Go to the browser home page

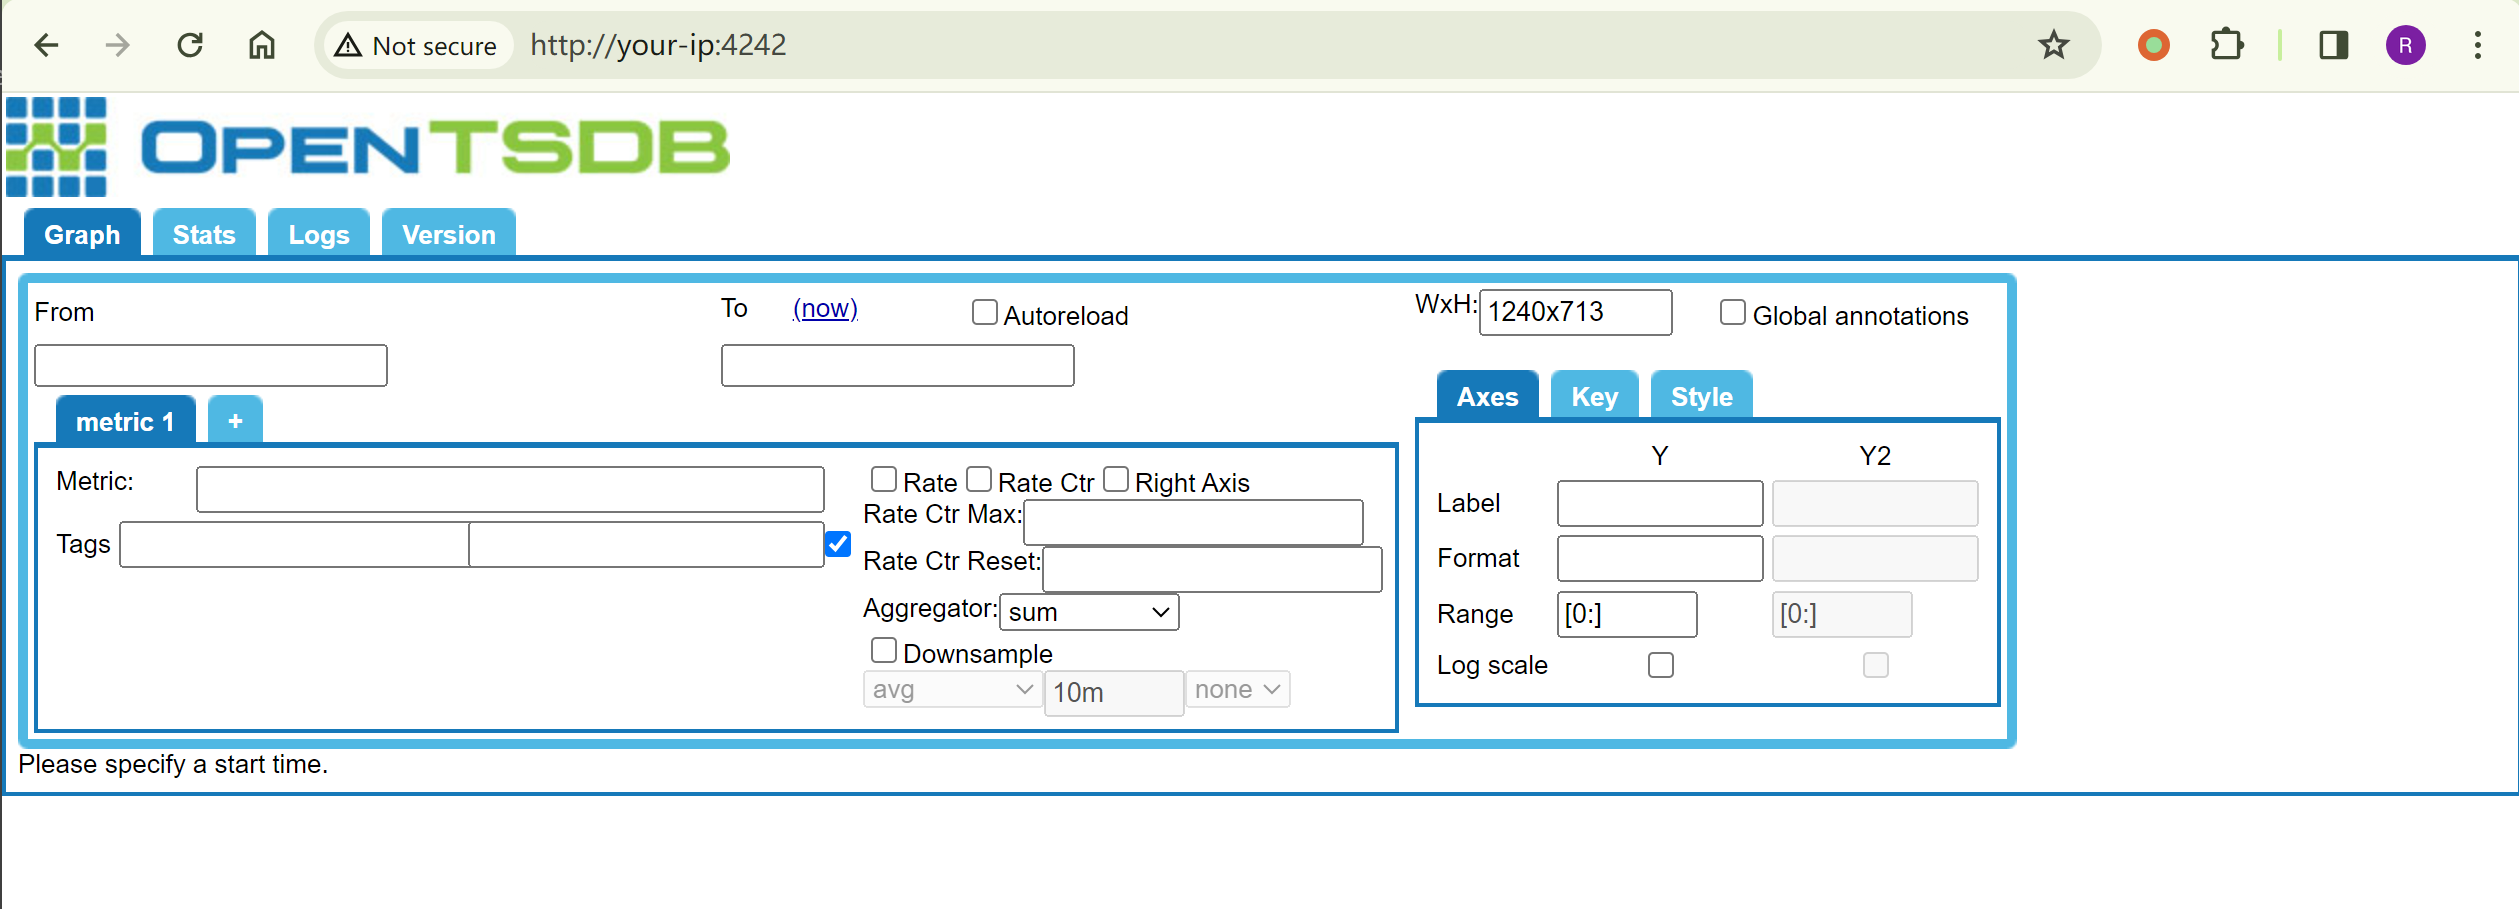262,45
